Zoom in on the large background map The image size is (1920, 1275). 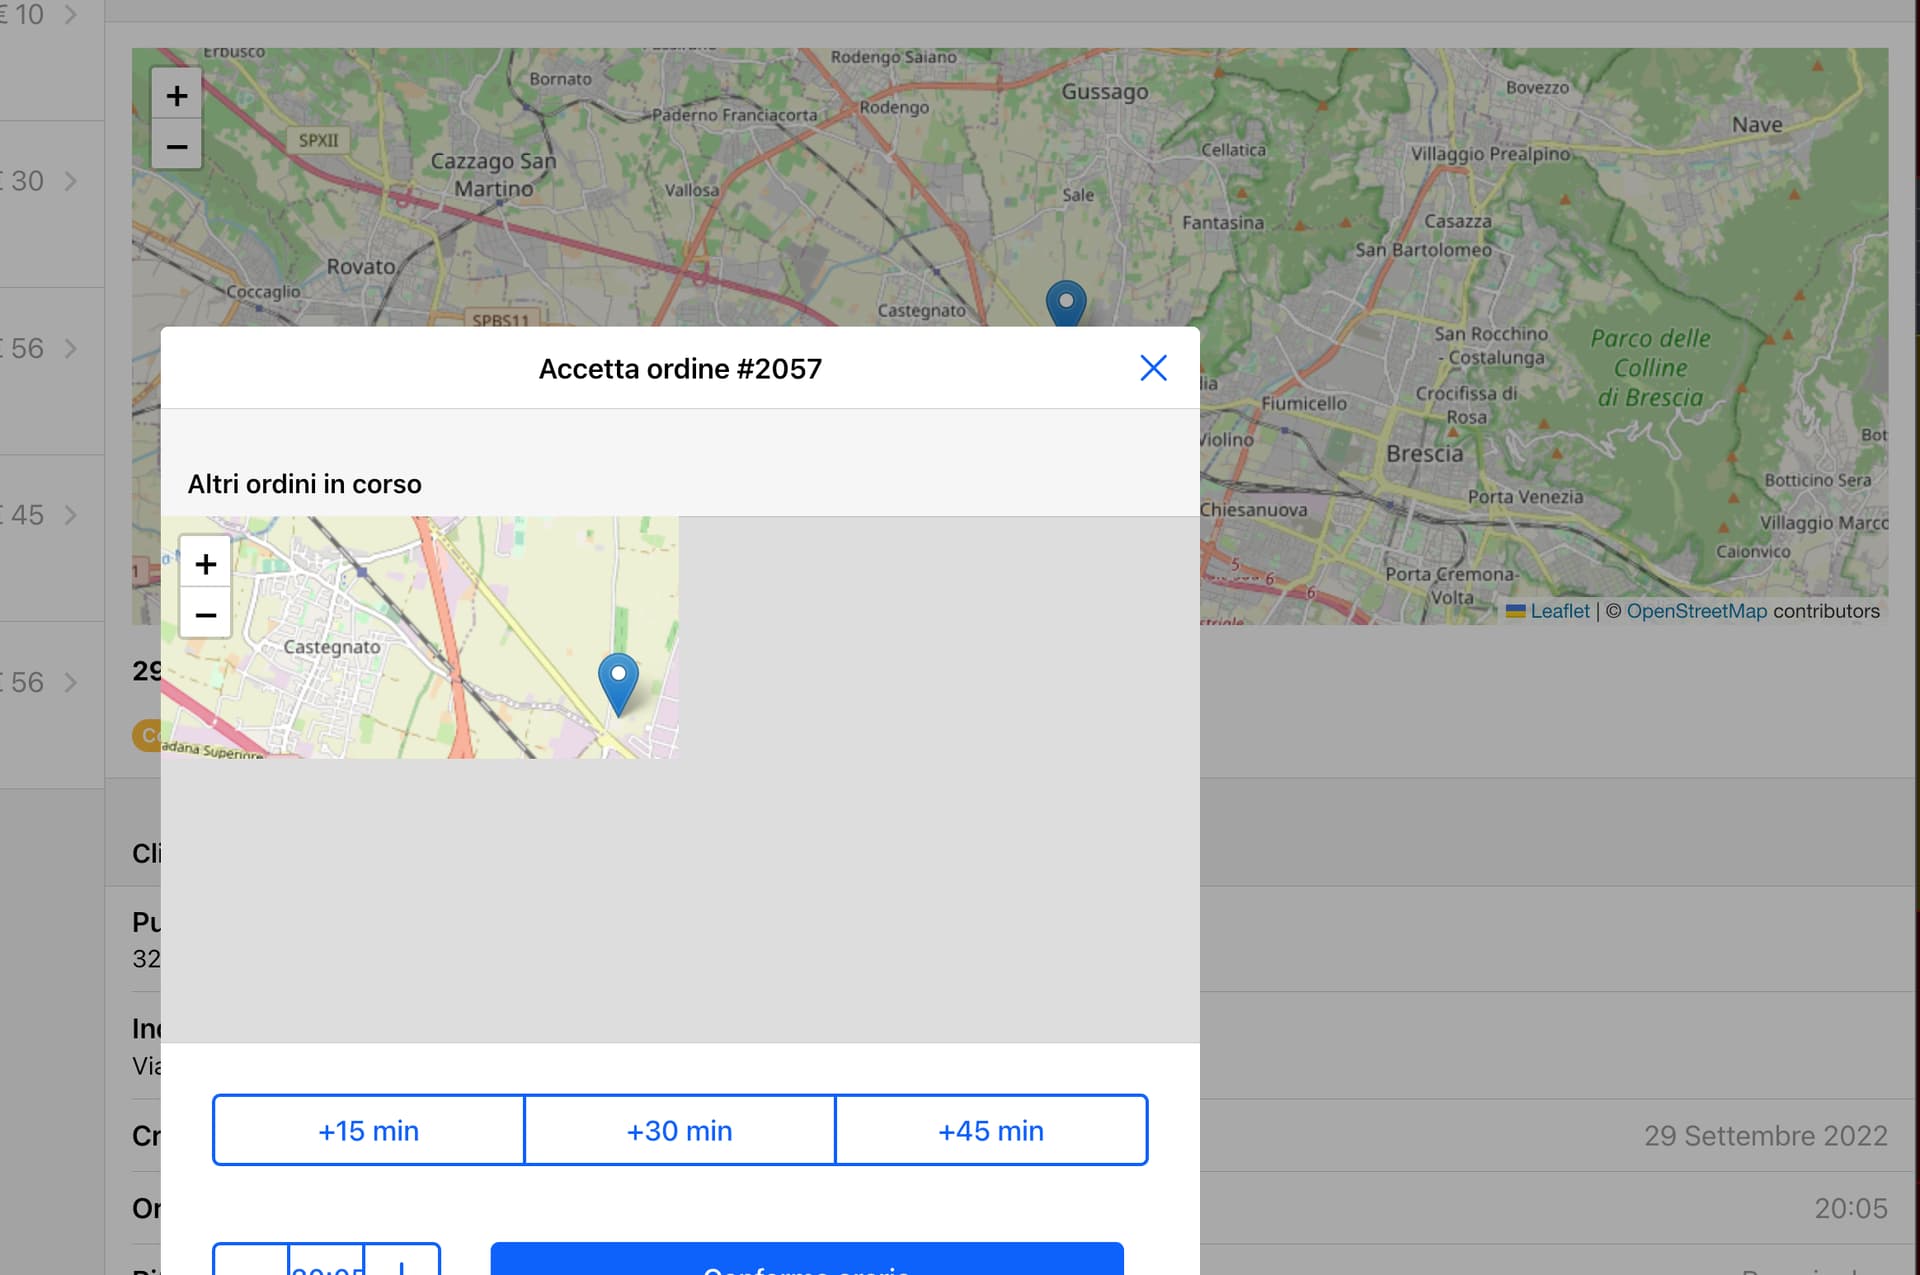click(176, 95)
